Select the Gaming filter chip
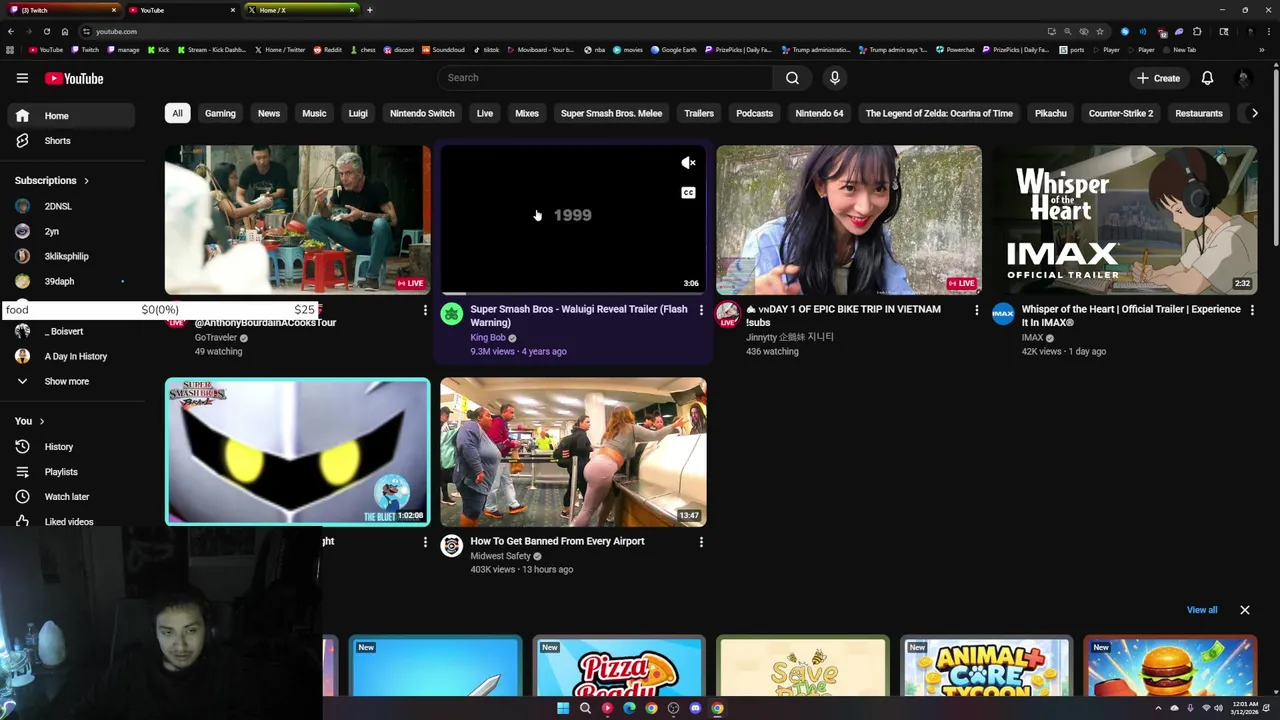This screenshot has height=720, width=1280. (220, 113)
